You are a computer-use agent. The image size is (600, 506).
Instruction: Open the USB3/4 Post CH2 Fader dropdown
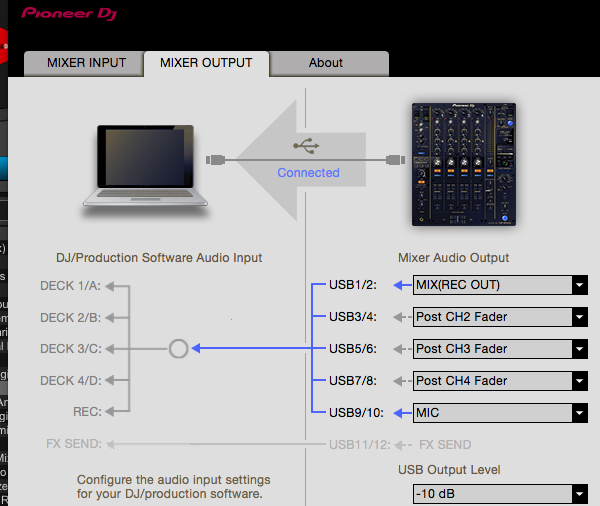coord(500,317)
